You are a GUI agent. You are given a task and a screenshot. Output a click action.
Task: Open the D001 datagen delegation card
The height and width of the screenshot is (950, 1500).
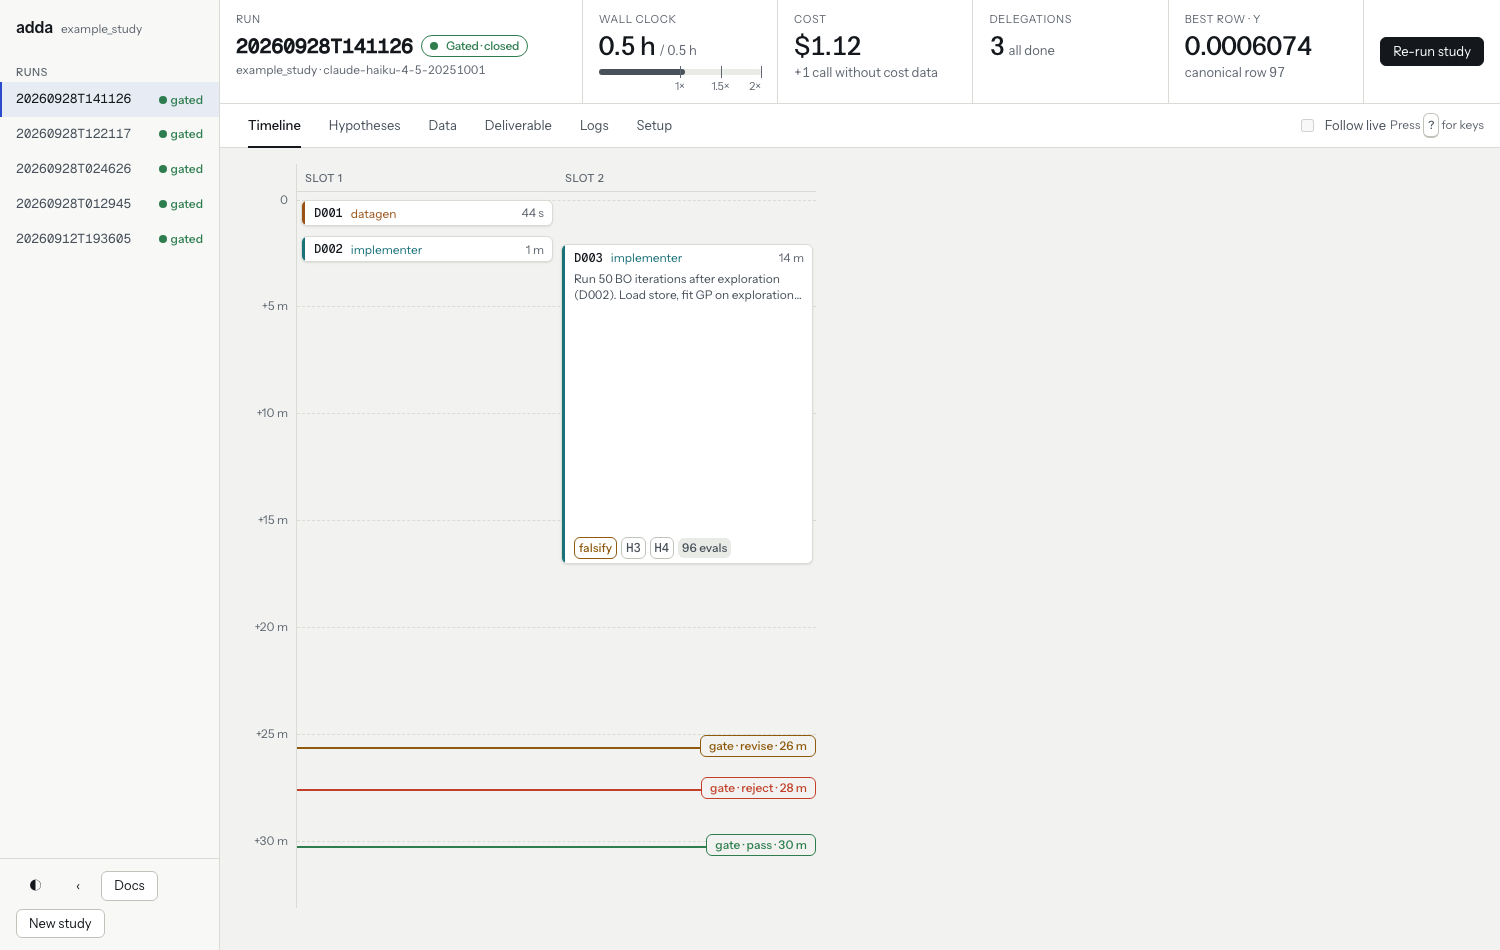pyautogui.click(x=427, y=213)
